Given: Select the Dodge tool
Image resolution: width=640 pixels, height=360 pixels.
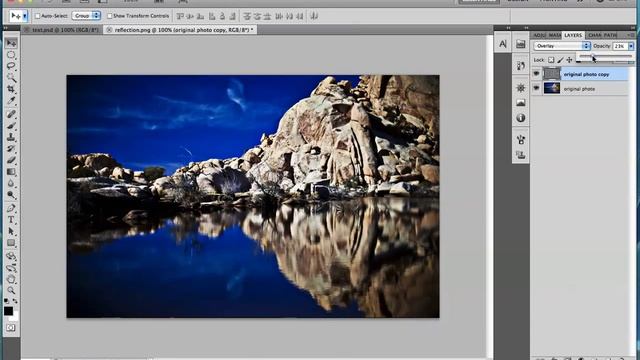Looking at the screenshot, I should click(x=11, y=195).
